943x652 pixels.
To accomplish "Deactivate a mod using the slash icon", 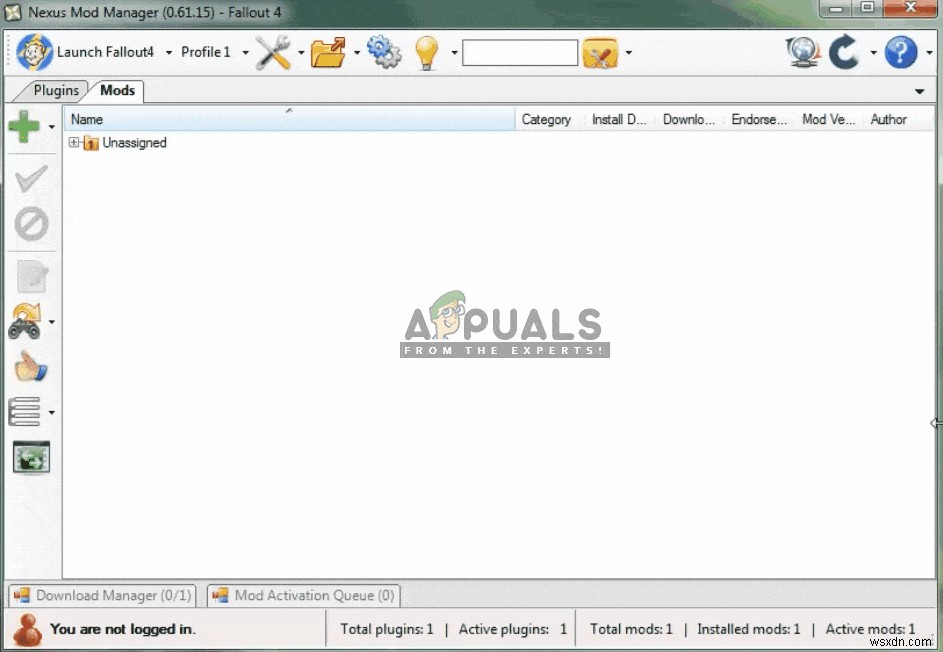I will pos(29,224).
